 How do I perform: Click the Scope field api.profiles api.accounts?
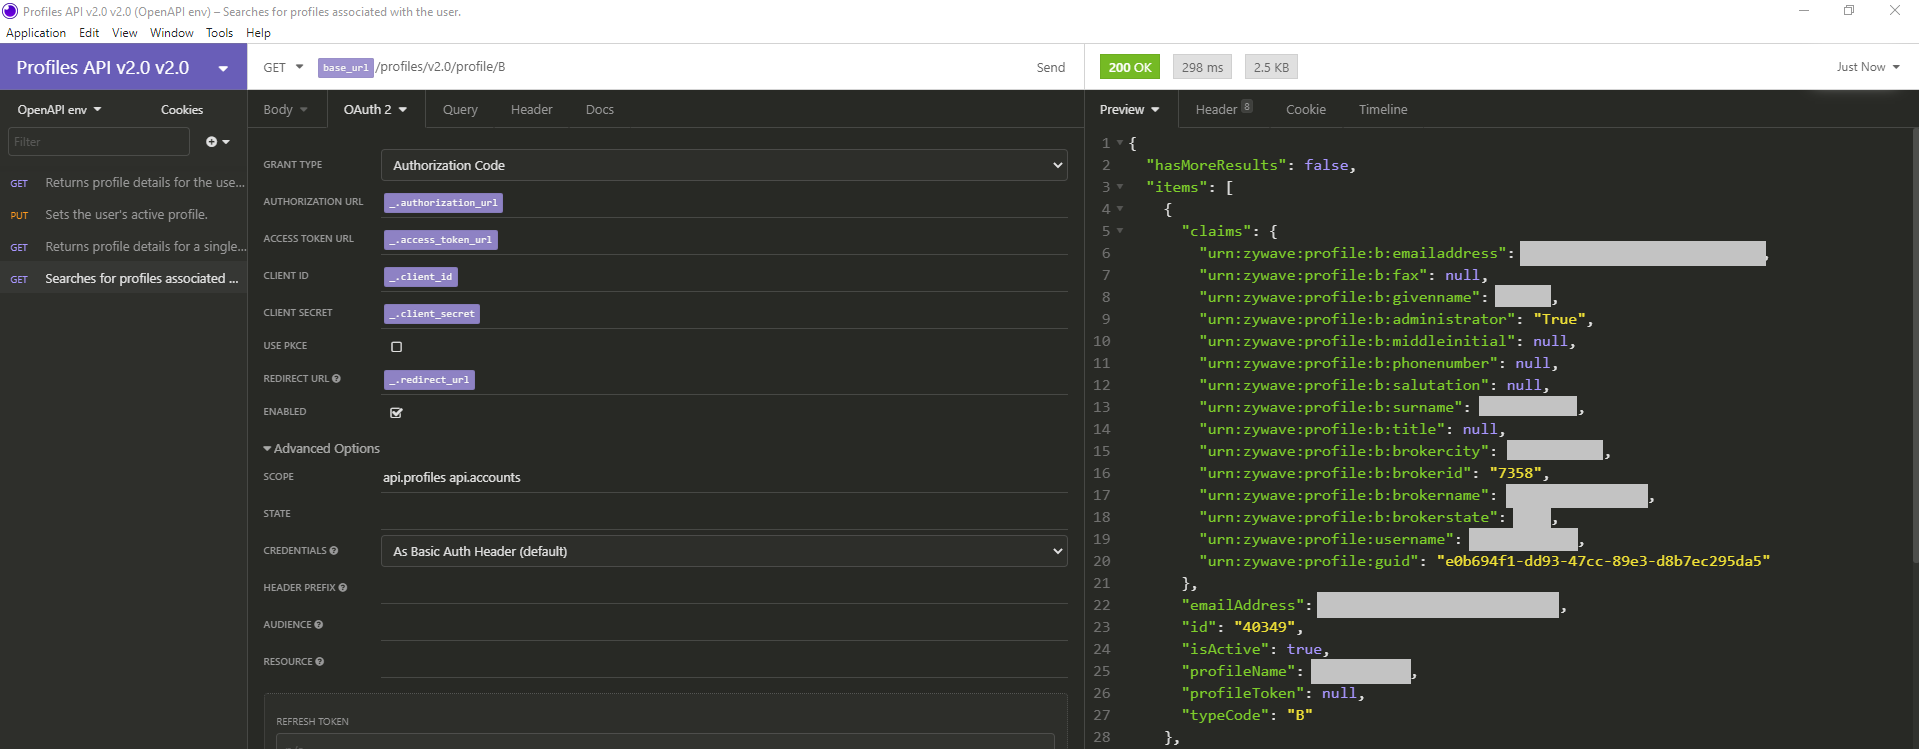(x=724, y=477)
